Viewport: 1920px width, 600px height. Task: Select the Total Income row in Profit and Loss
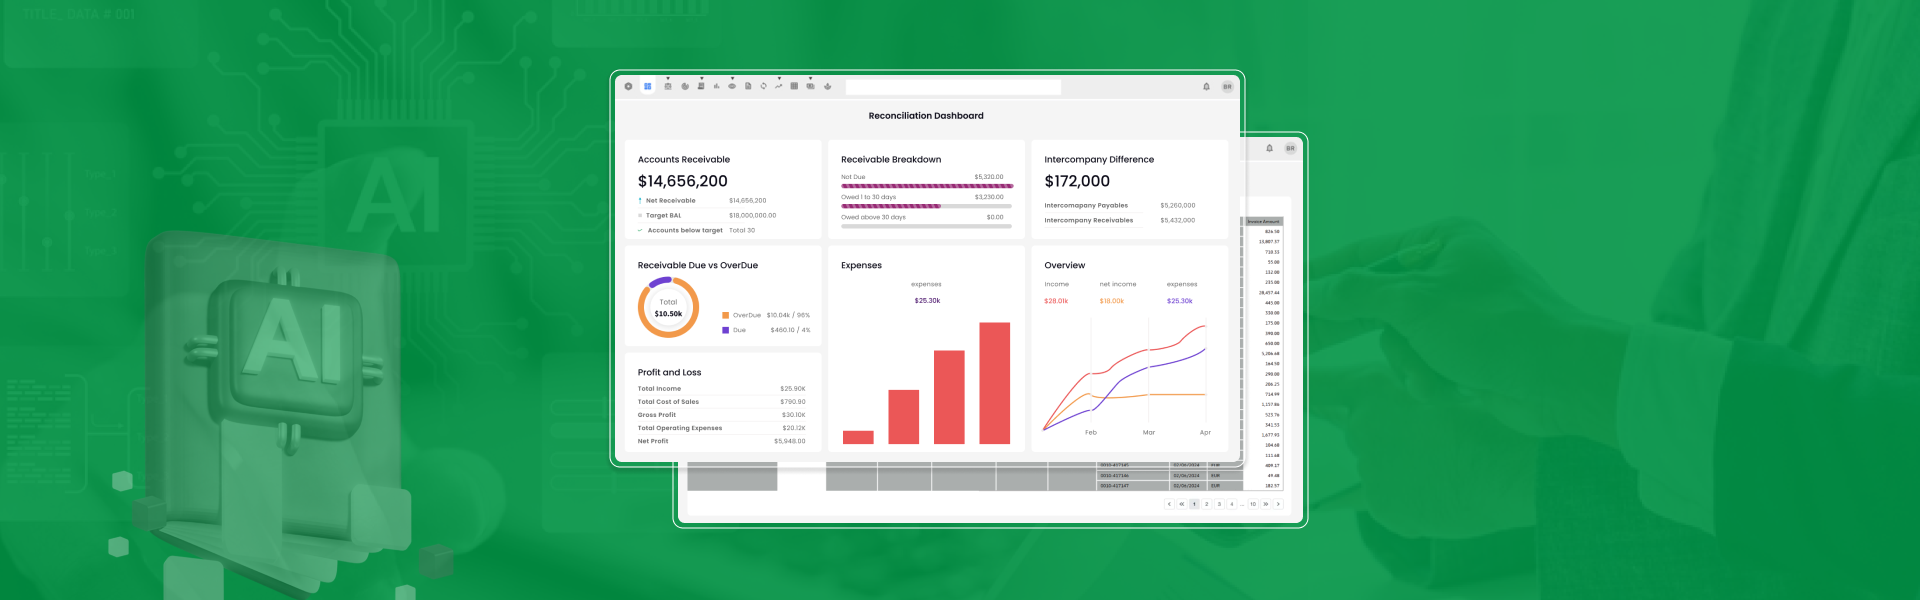coord(721,389)
